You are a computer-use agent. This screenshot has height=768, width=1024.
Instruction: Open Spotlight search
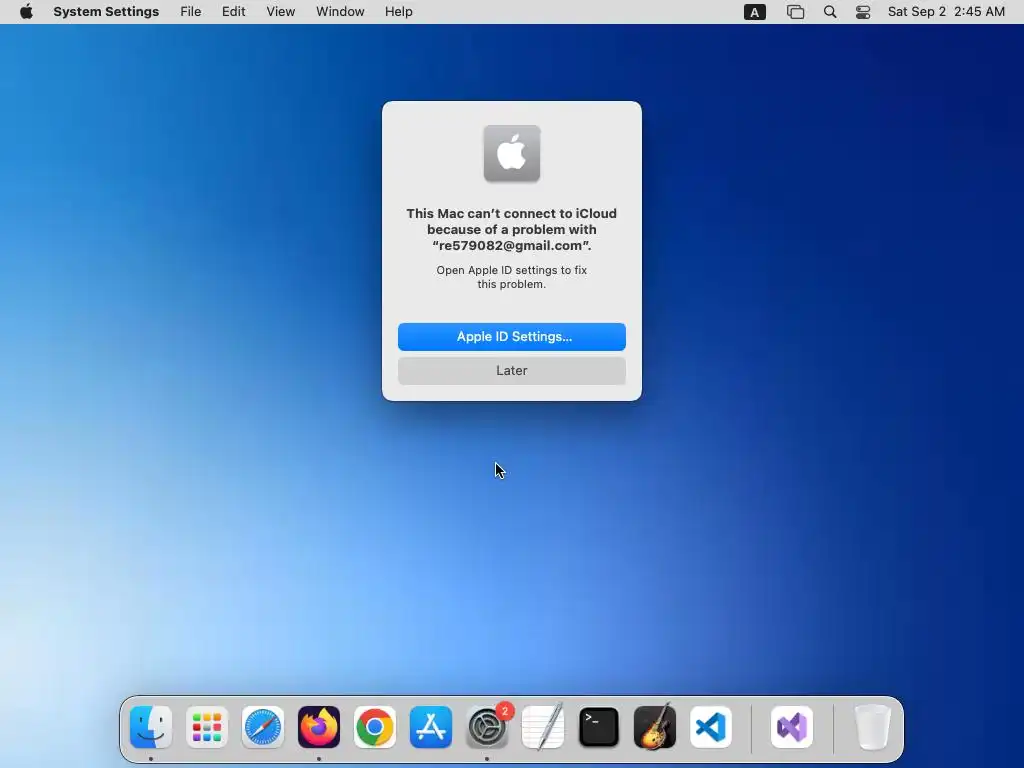tap(829, 12)
